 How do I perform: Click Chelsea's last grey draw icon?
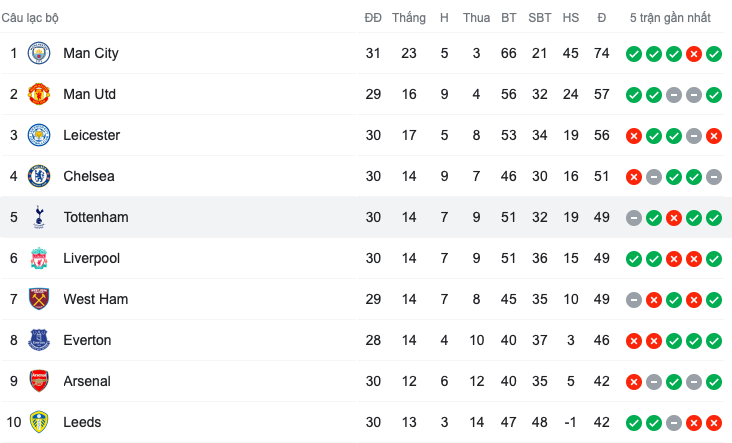point(713,176)
